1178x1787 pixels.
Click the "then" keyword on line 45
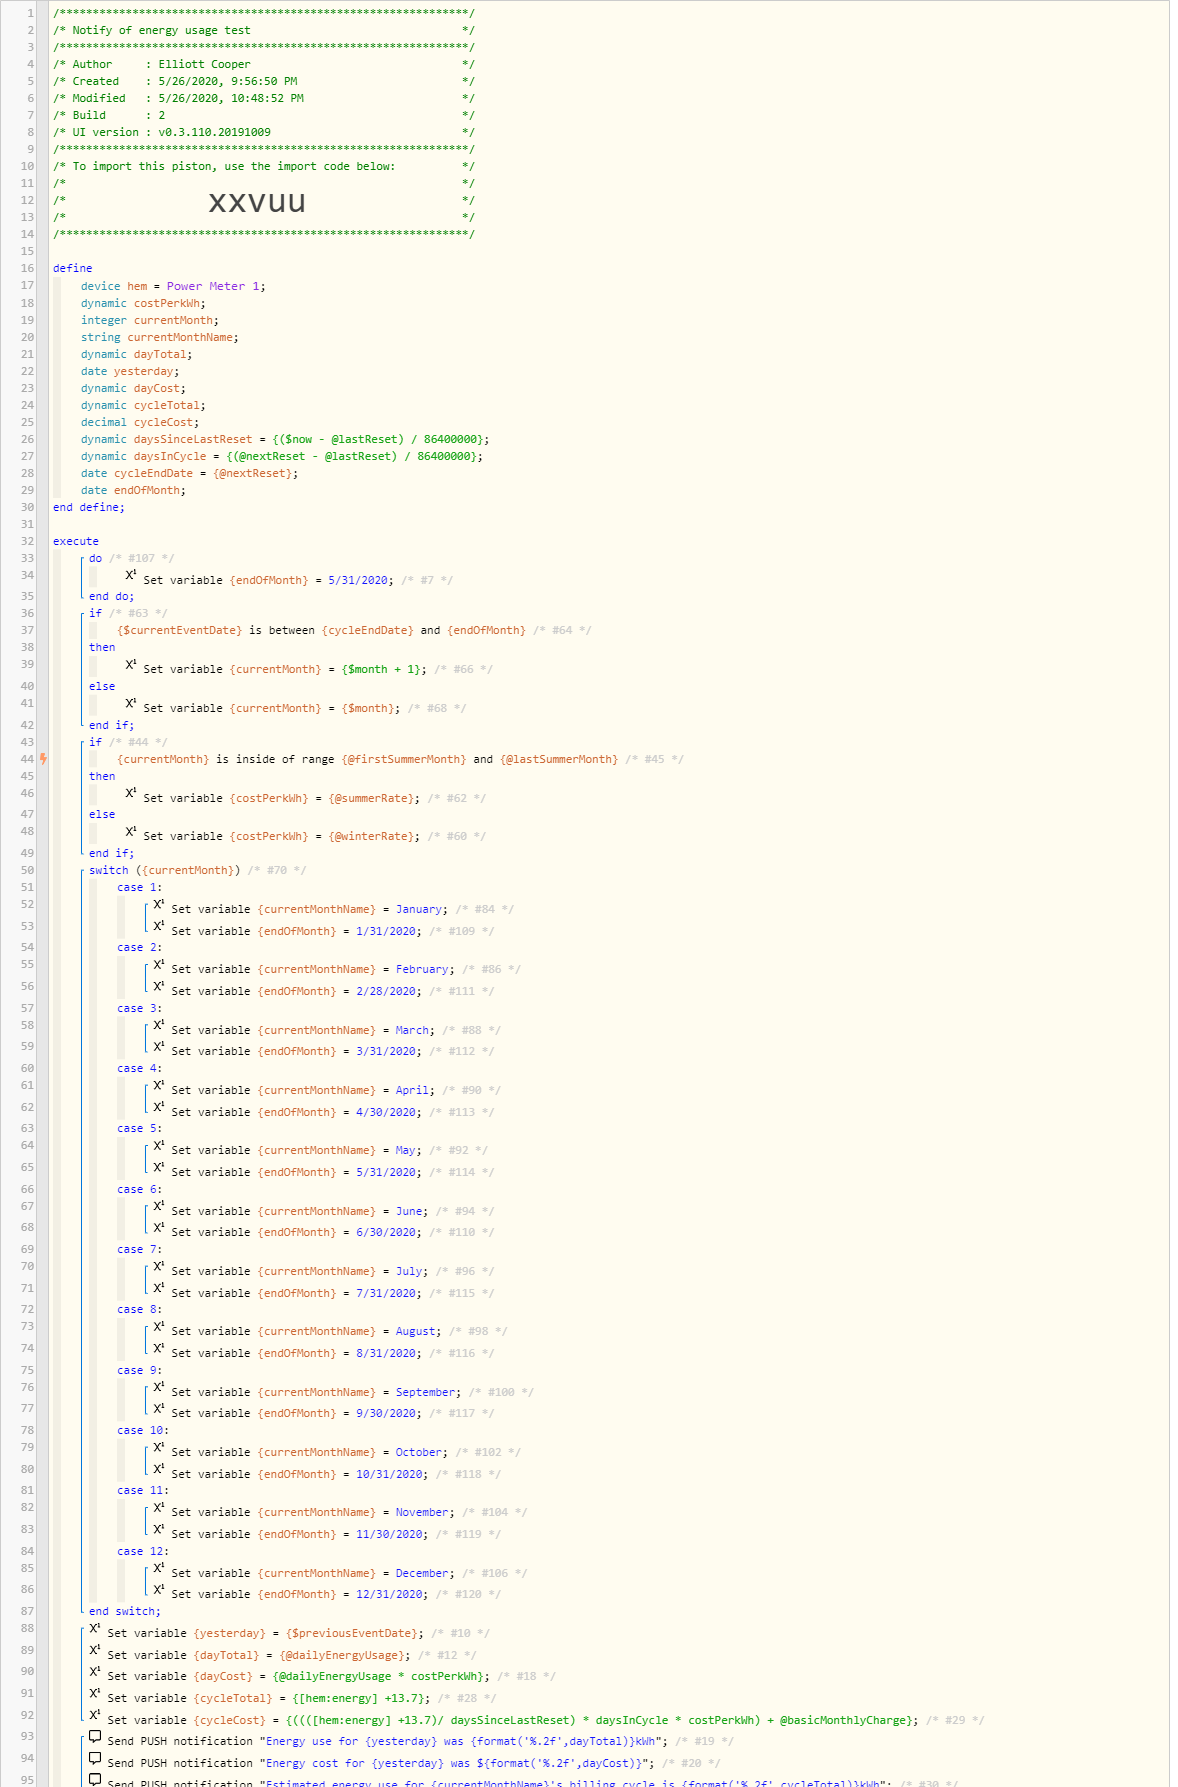coord(102,776)
